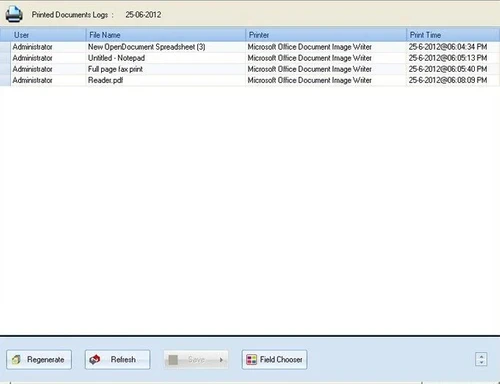Select the 'Full page fax print' file name
500x384 pixels.
point(115,69)
